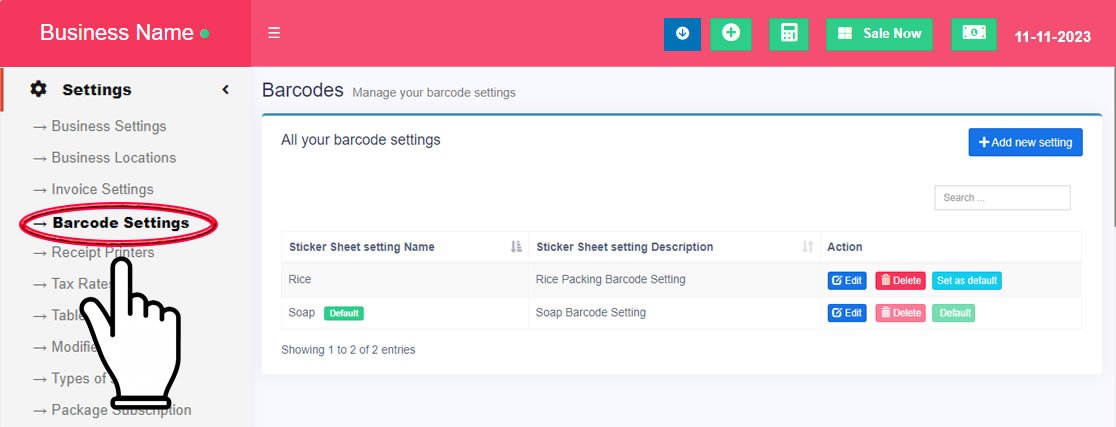This screenshot has width=1116, height=427.
Task: Open Business Settings menu item
Action: 108,126
